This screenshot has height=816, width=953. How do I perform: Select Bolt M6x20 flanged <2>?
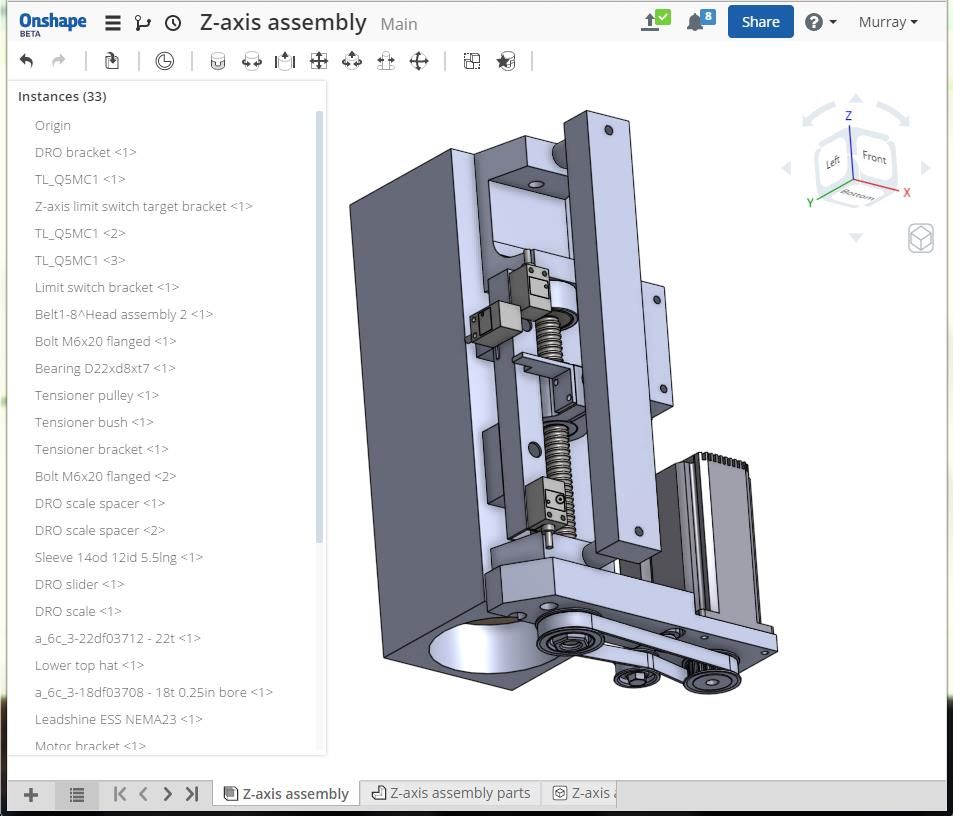pyautogui.click(x=106, y=476)
